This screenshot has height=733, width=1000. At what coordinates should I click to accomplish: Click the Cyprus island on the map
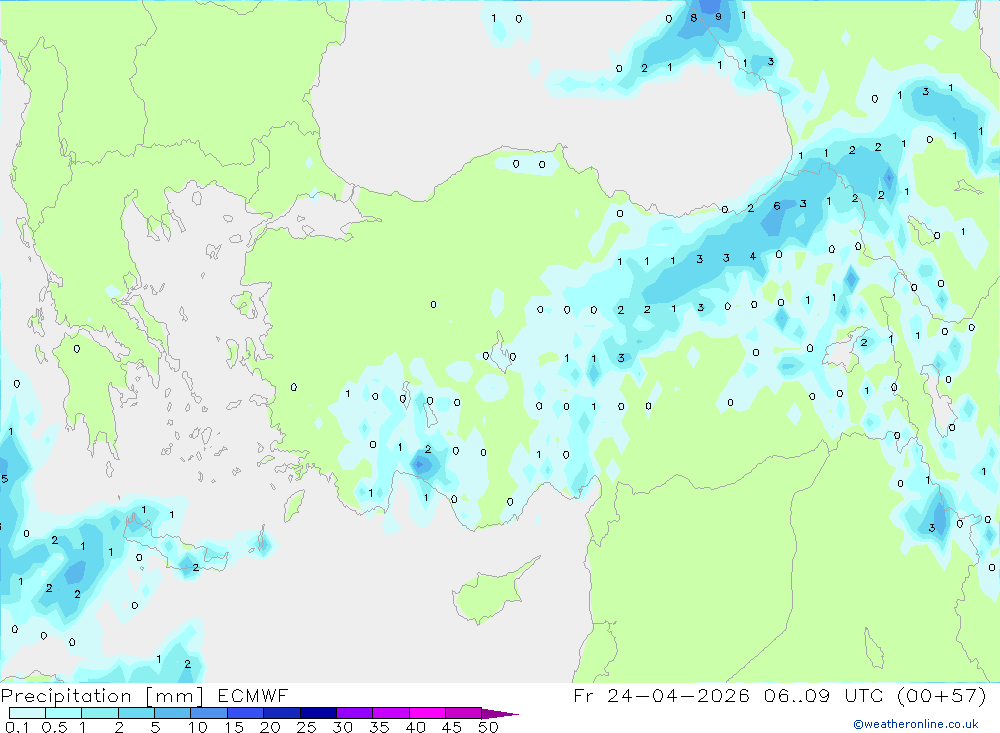(x=490, y=595)
